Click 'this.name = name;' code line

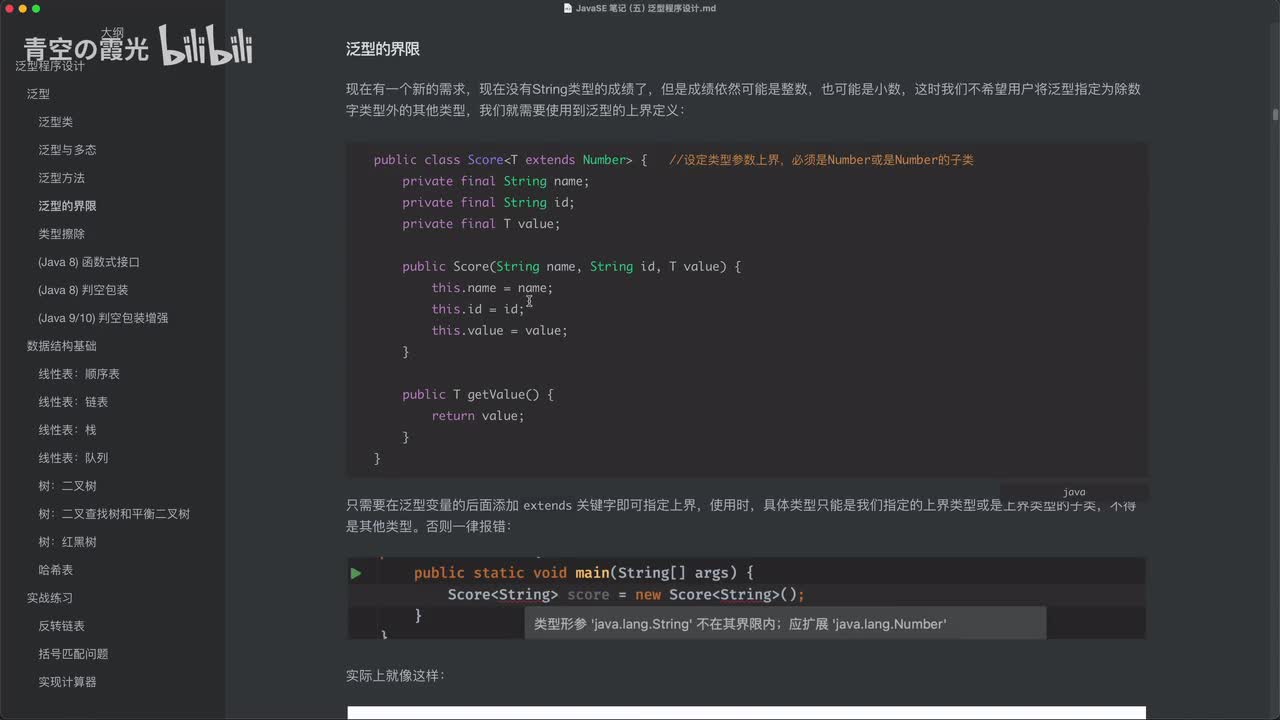[x=492, y=288]
